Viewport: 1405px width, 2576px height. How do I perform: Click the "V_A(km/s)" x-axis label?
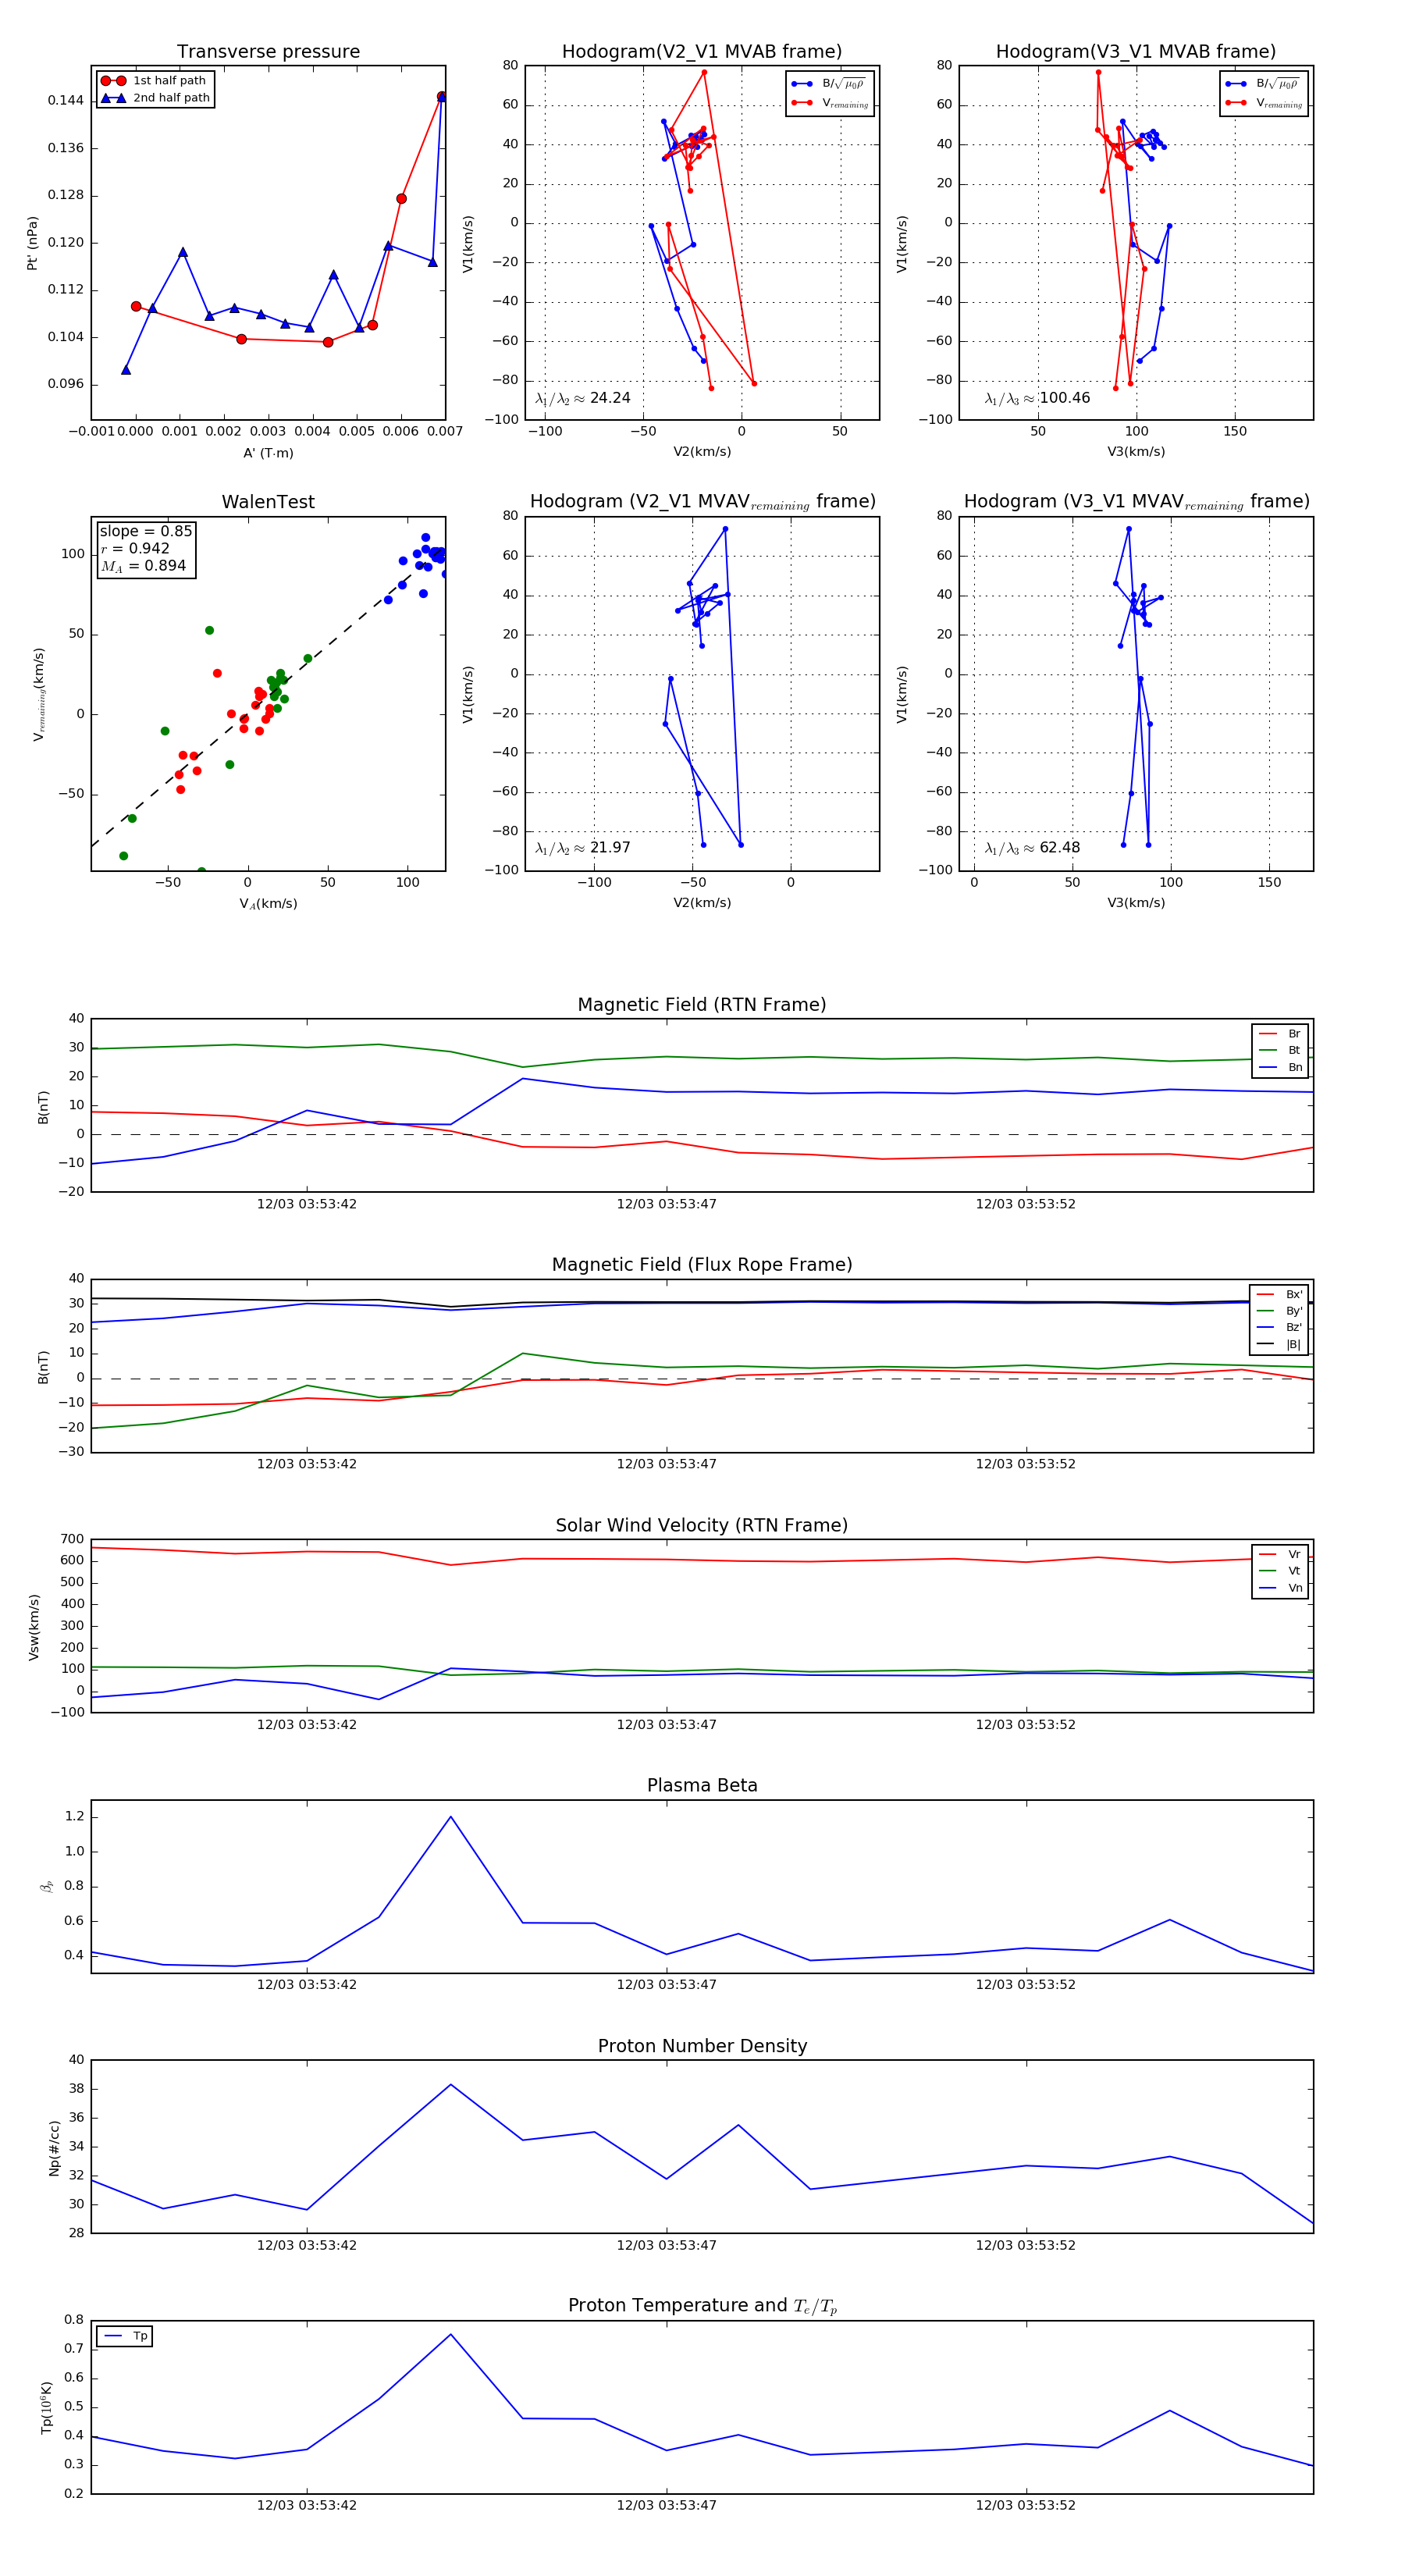[268, 904]
